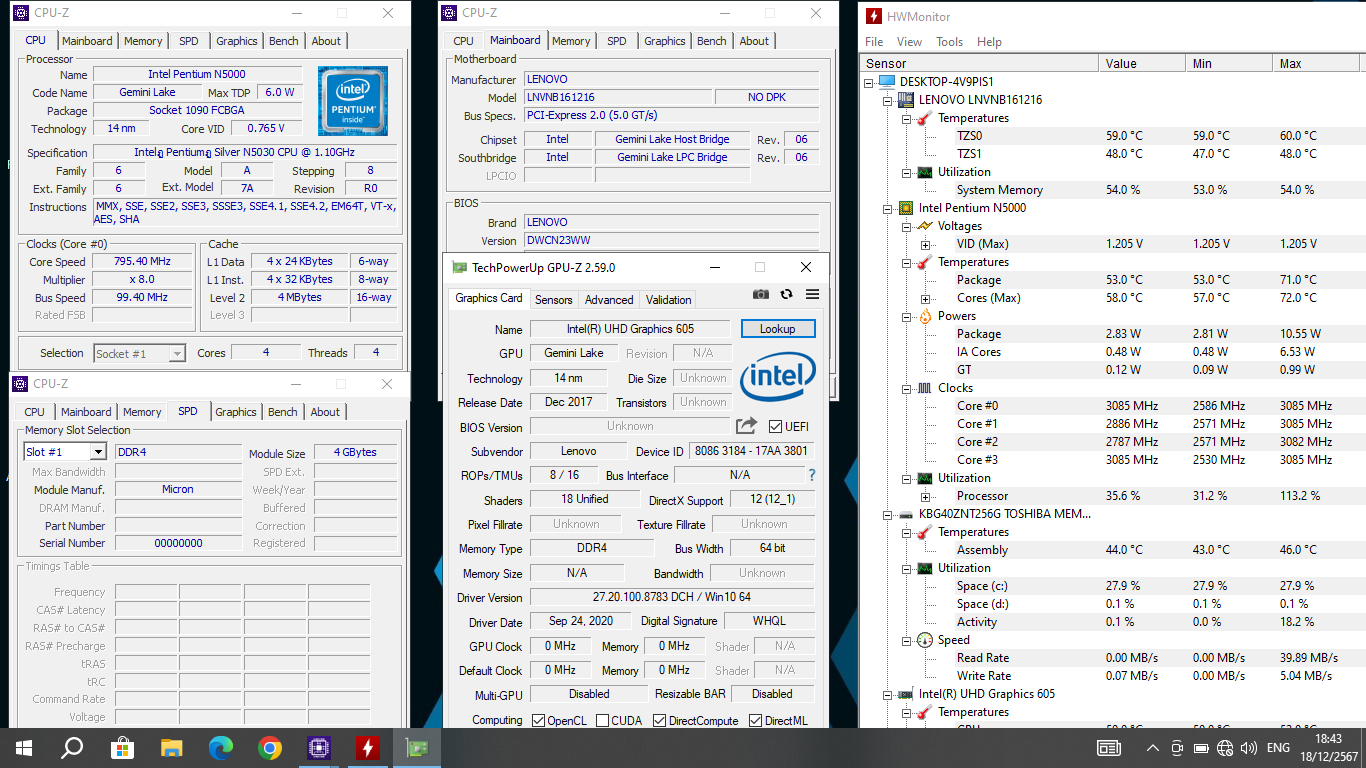1366x768 pixels.
Task: Open the Help menu in HWMonitor
Action: click(x=989, y=42)
